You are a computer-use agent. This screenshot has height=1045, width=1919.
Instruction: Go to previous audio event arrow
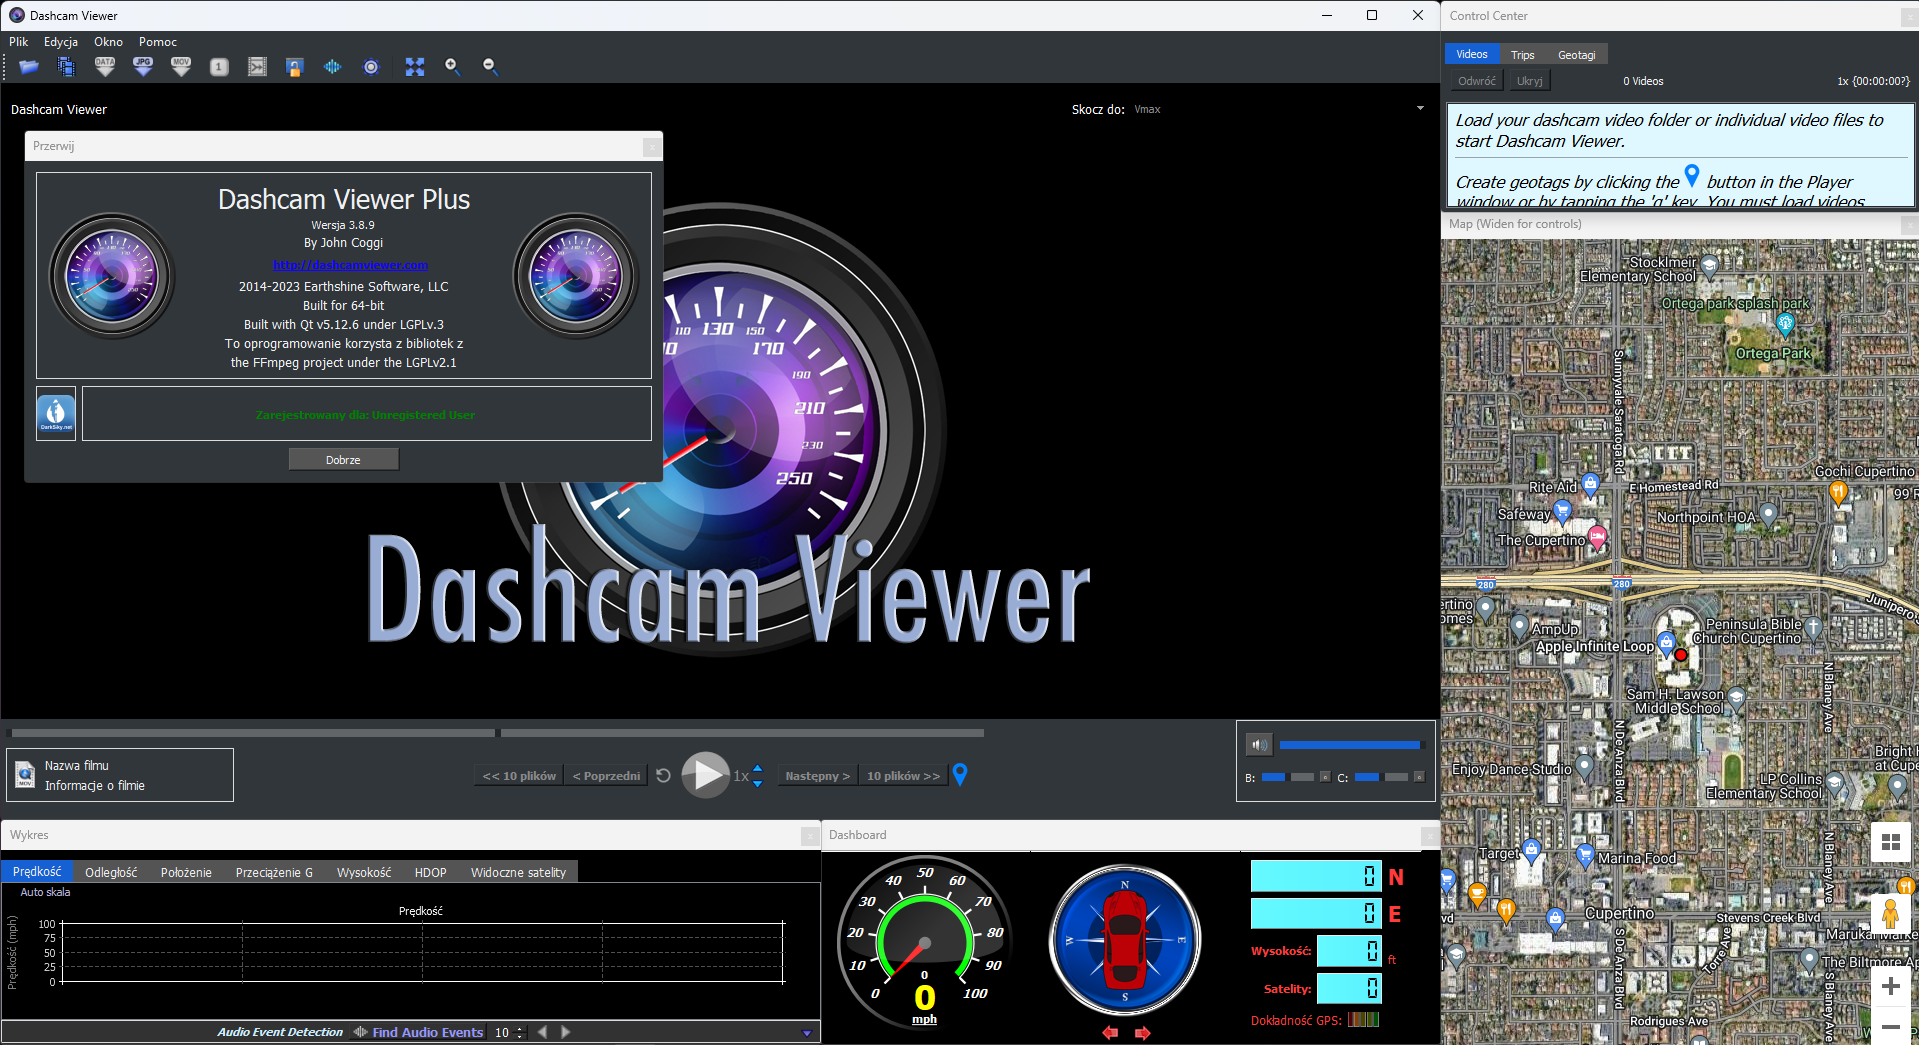coord(542,1032)
